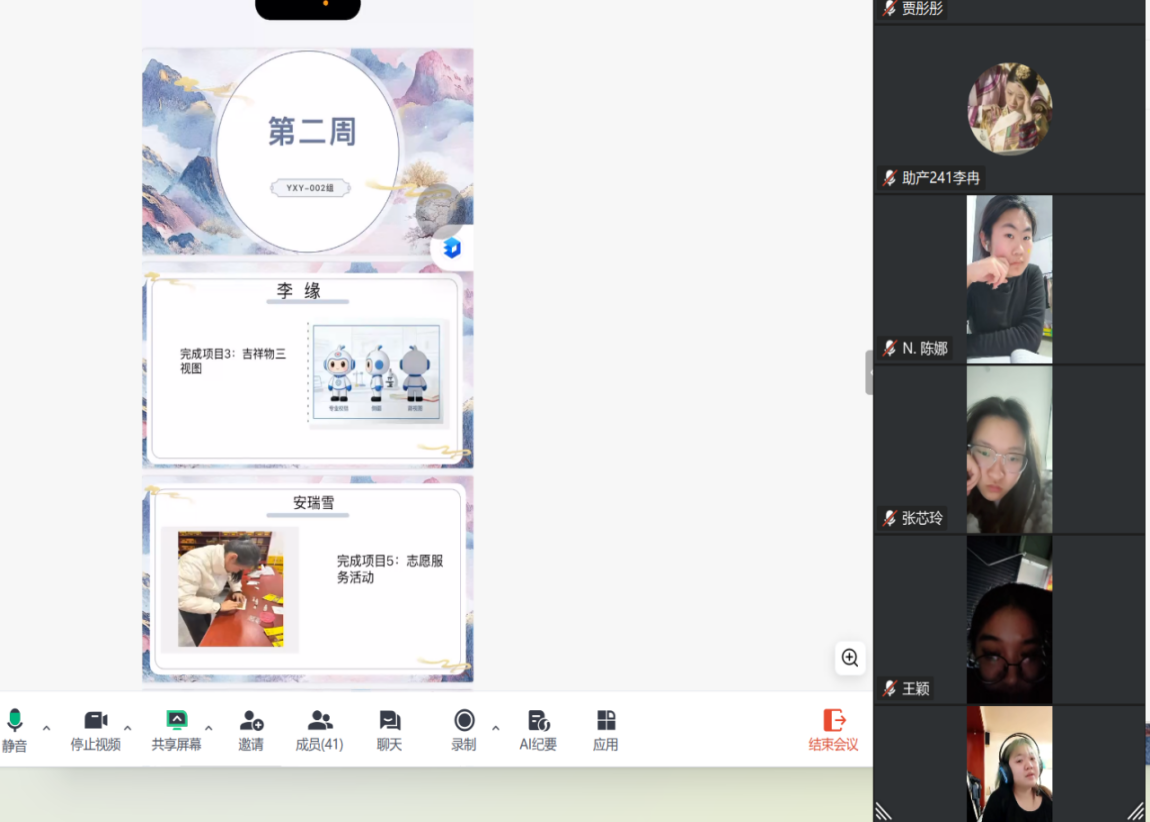Click the 结束会议 end meeting button
This screenshot has width=1150, height=822.
833,730
